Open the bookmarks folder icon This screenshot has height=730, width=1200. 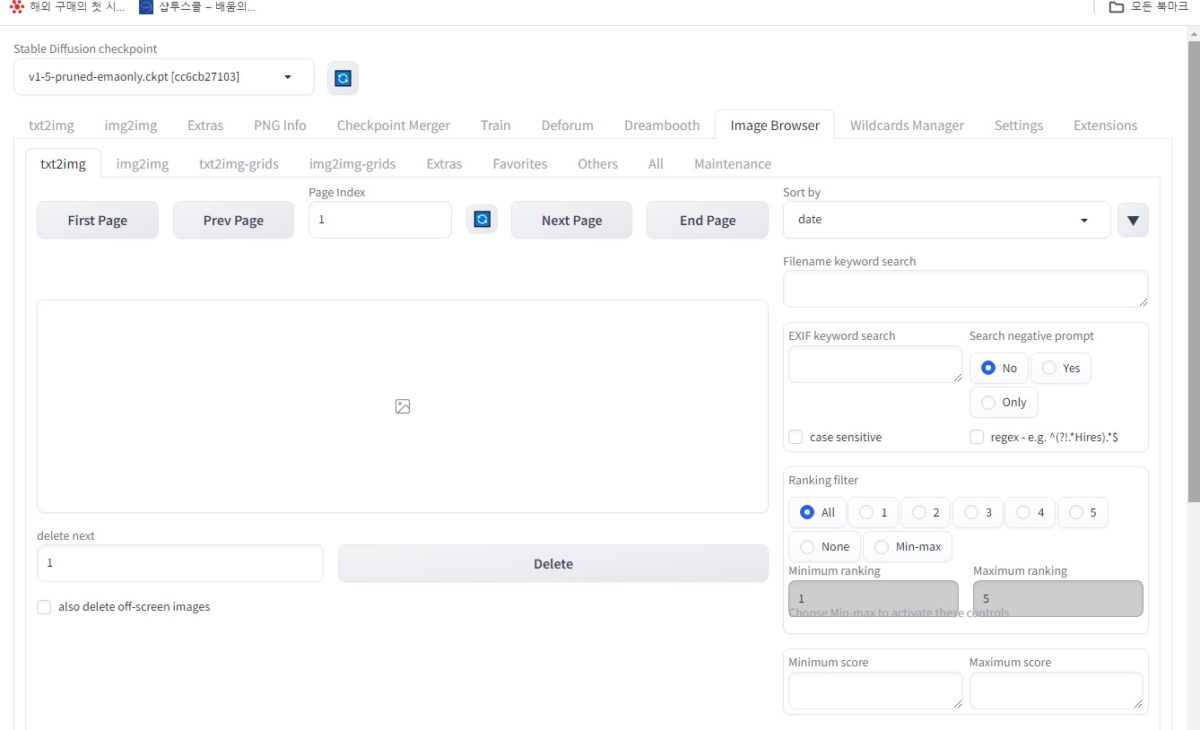pos(1116,7)
